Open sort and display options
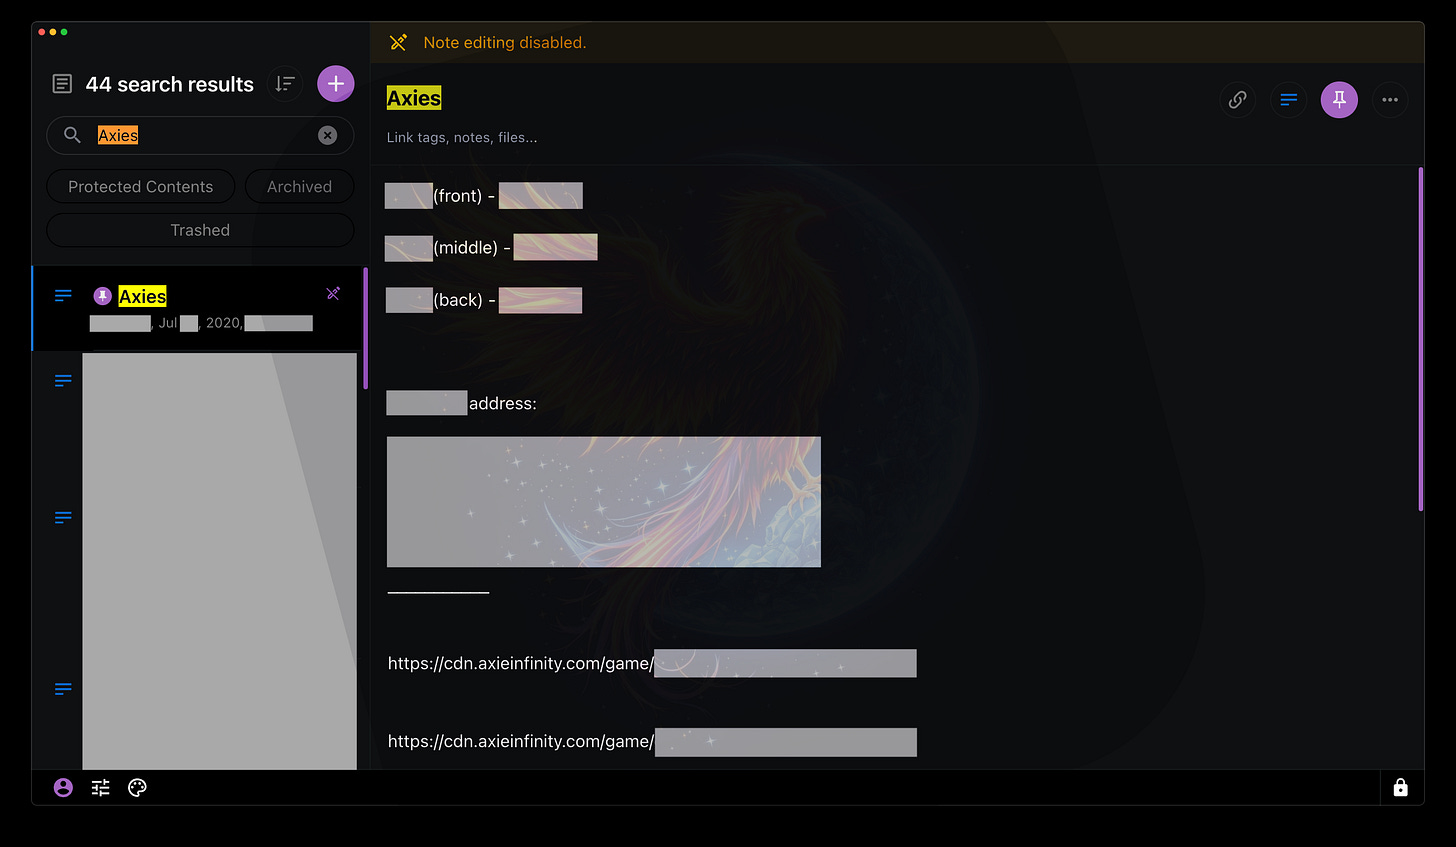Screen dimensions: 1456x847 coord(285,84)
